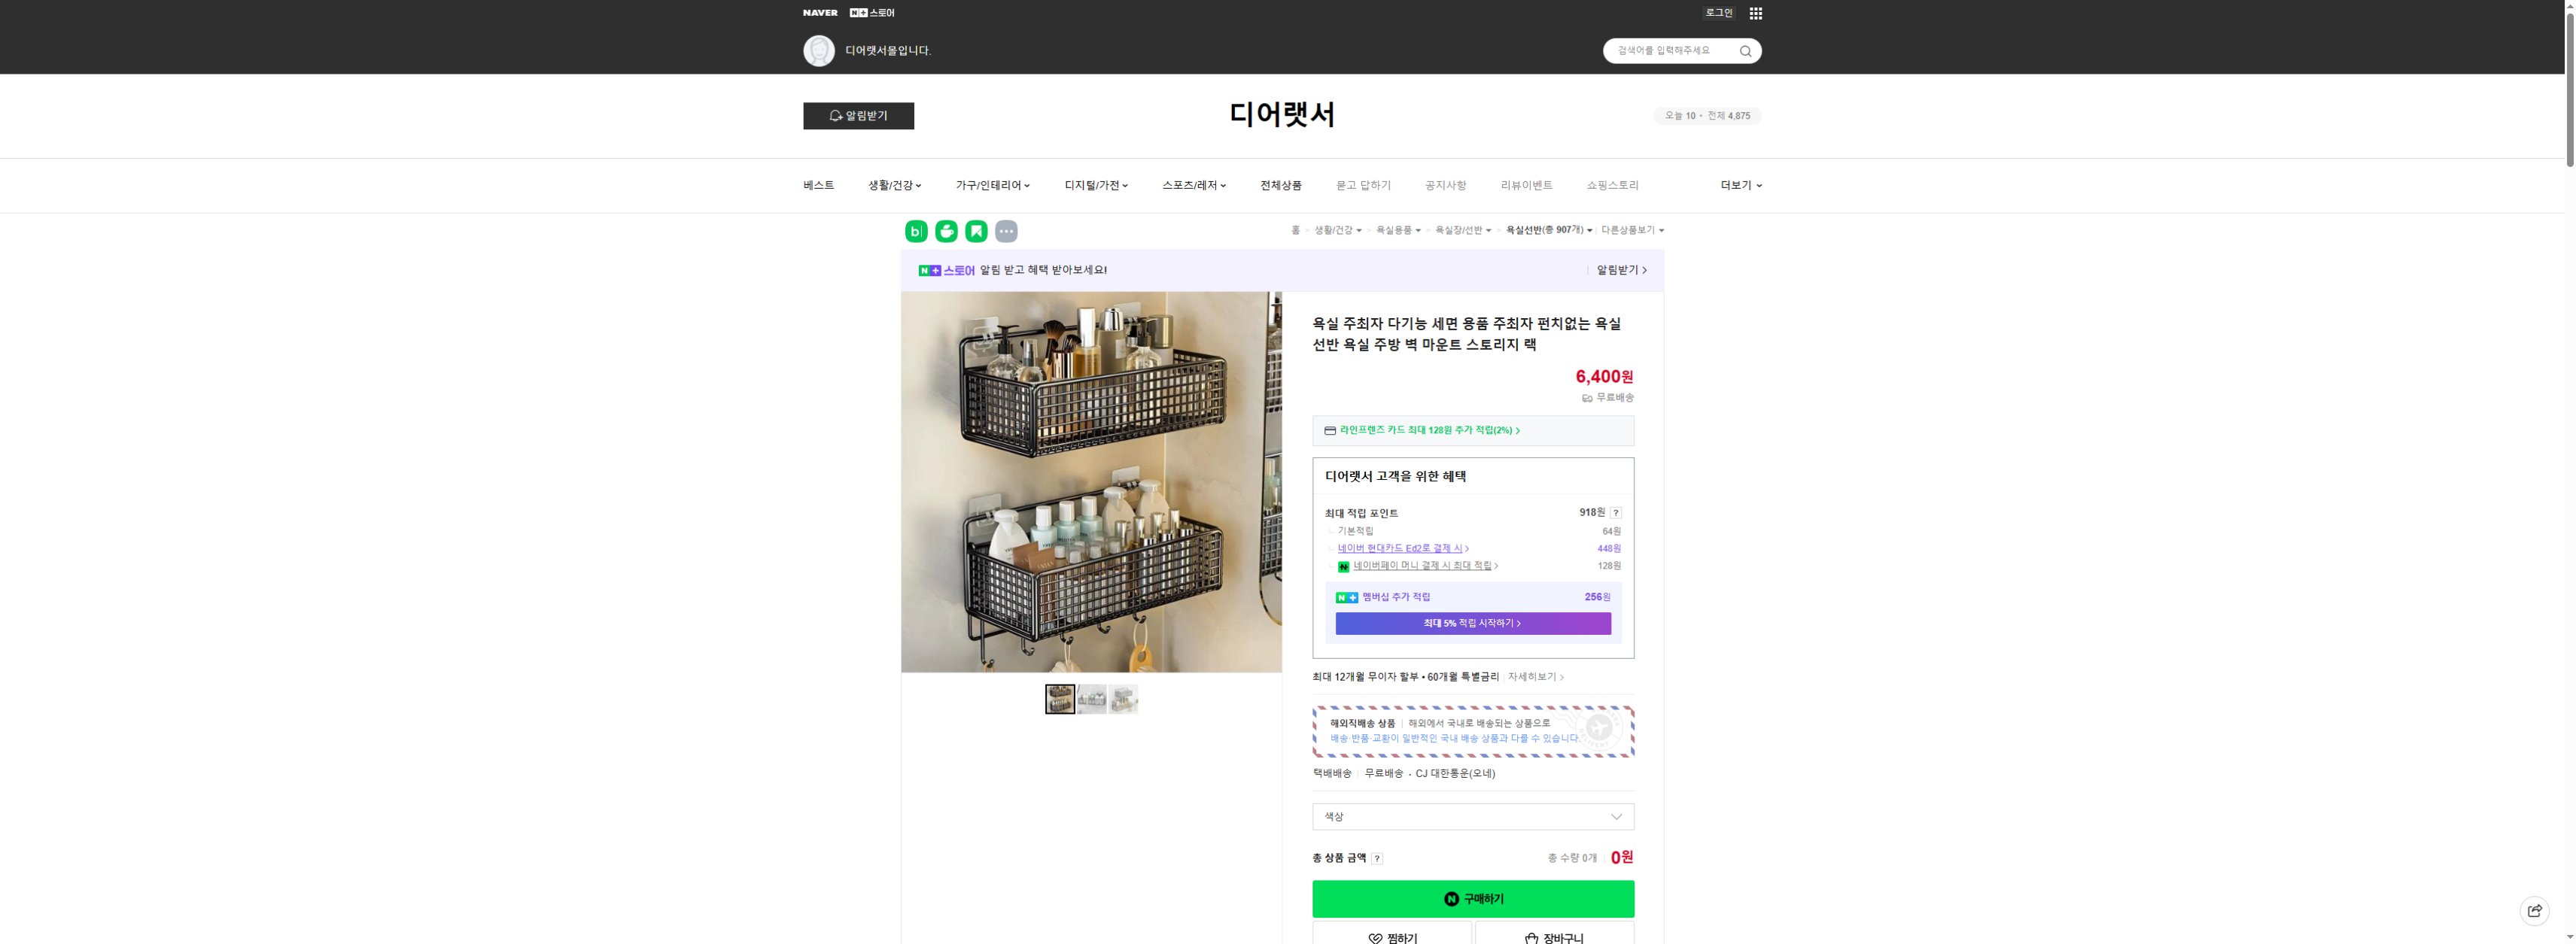Click the 알림받기 notification button
This screenshot has width=2576, height=944.
[858, 116]
